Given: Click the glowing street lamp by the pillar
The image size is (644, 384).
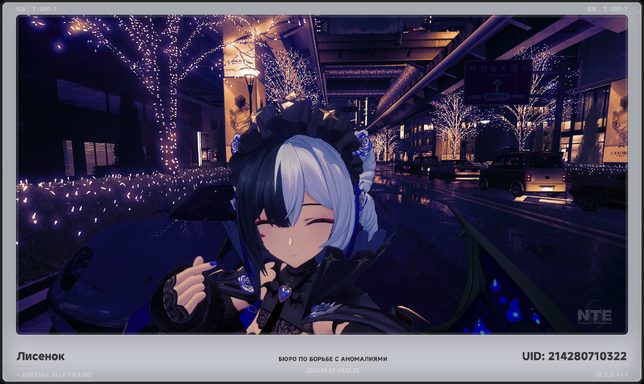Looking at the screenshot, I should 249,75.
